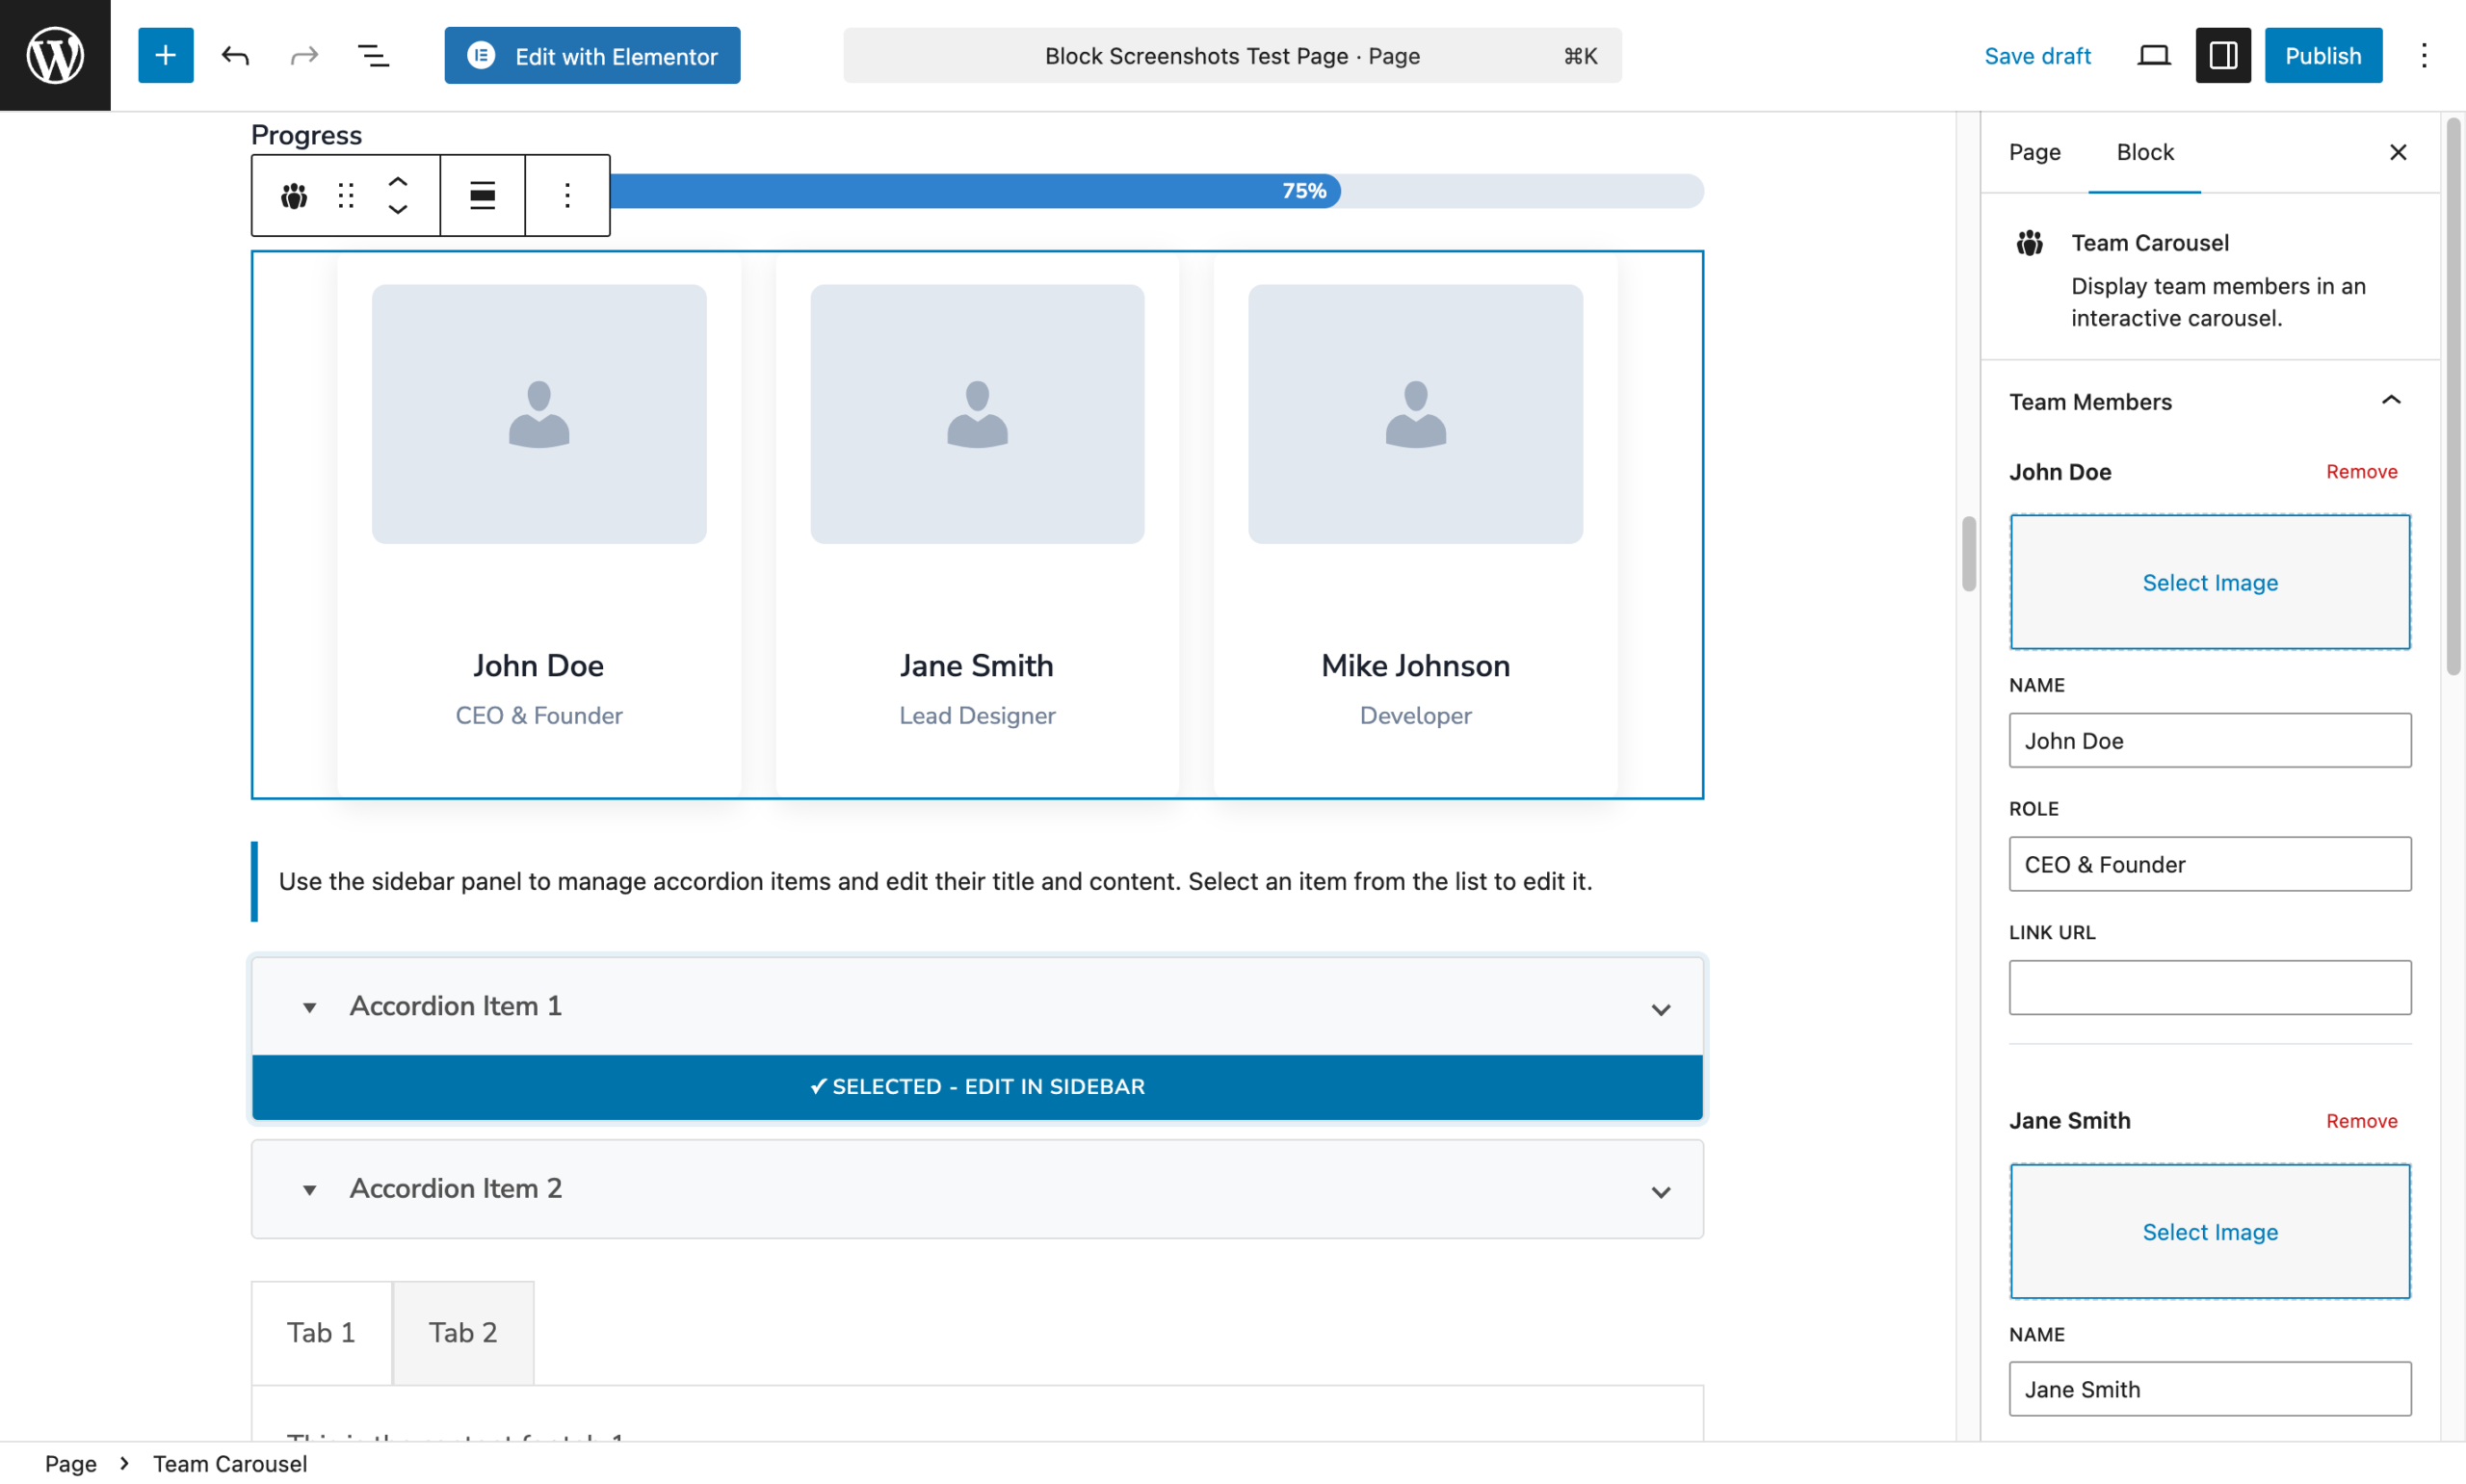Select Tab 1 in the tabs block
The width and height of the screenshot is (2466, 1484).
coord(320,1332)
